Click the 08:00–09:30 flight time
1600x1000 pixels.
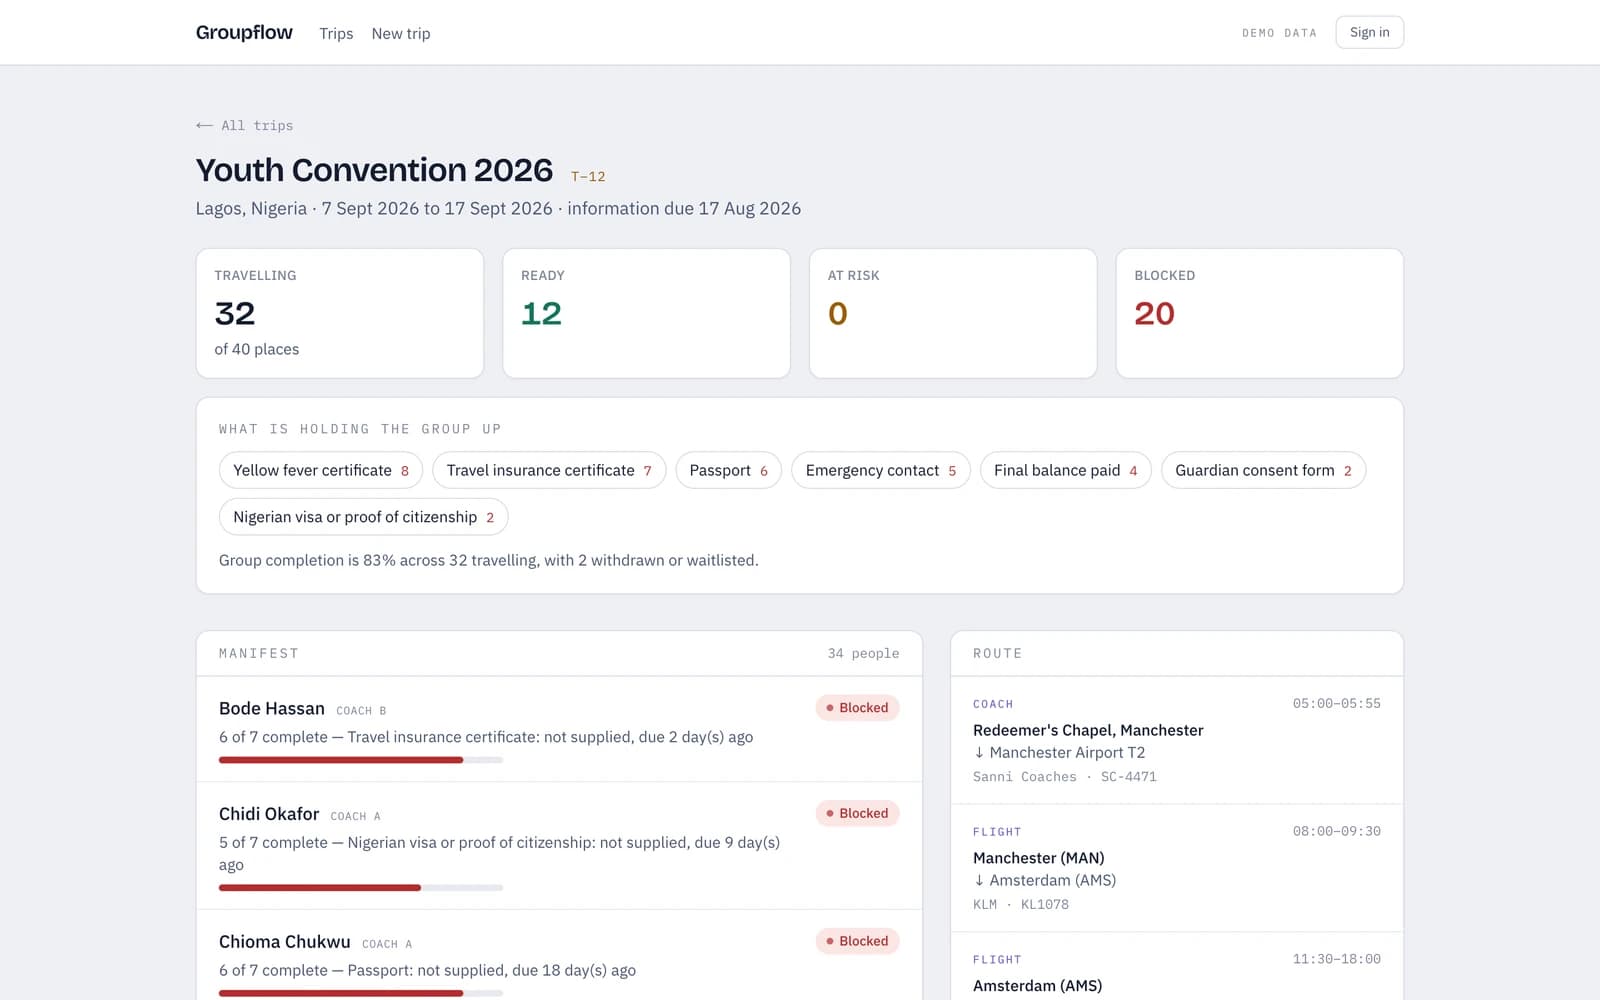1336,831
